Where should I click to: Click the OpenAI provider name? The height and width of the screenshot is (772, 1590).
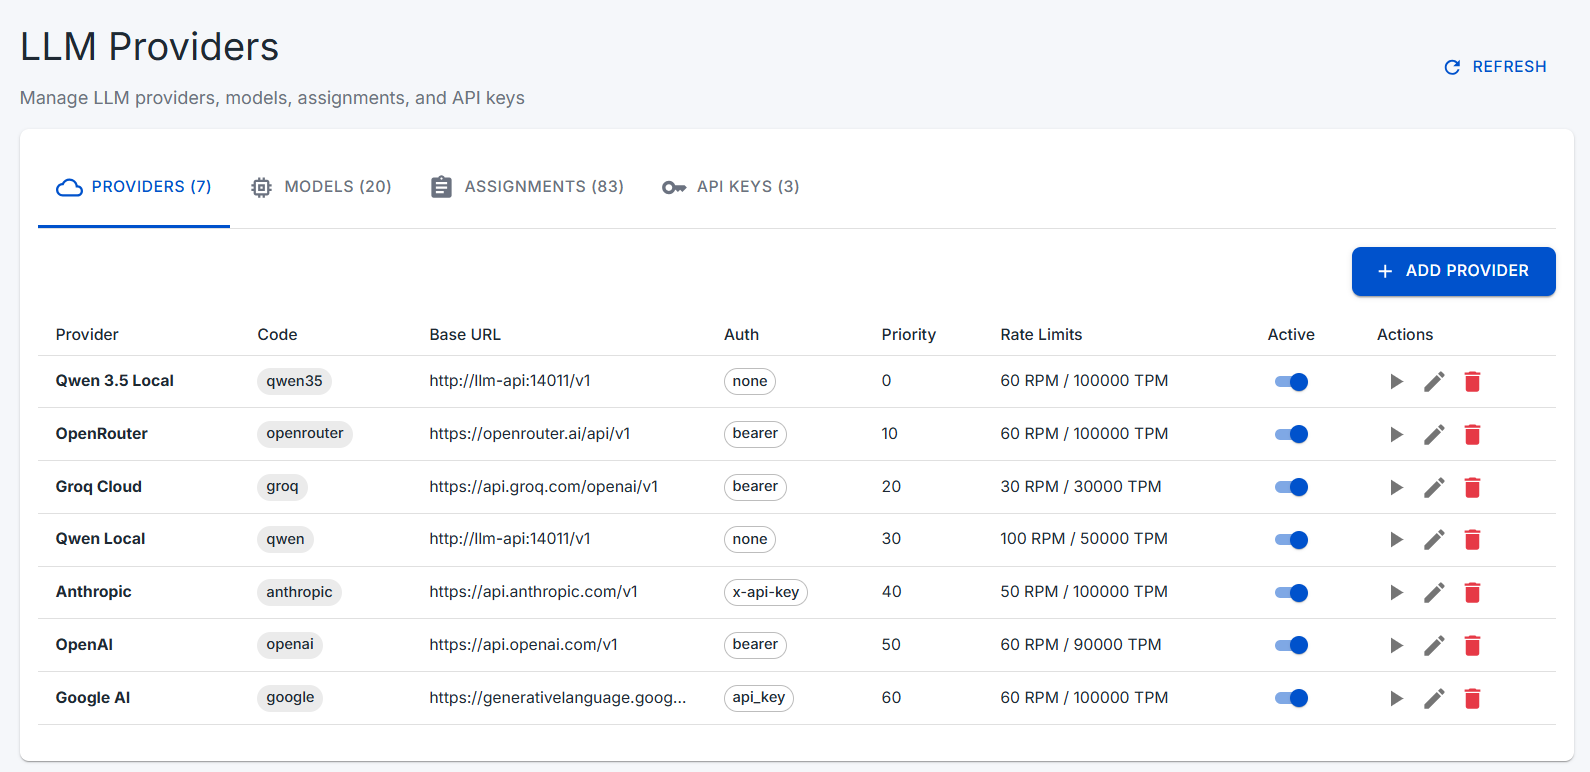click(x=84, y=645)
